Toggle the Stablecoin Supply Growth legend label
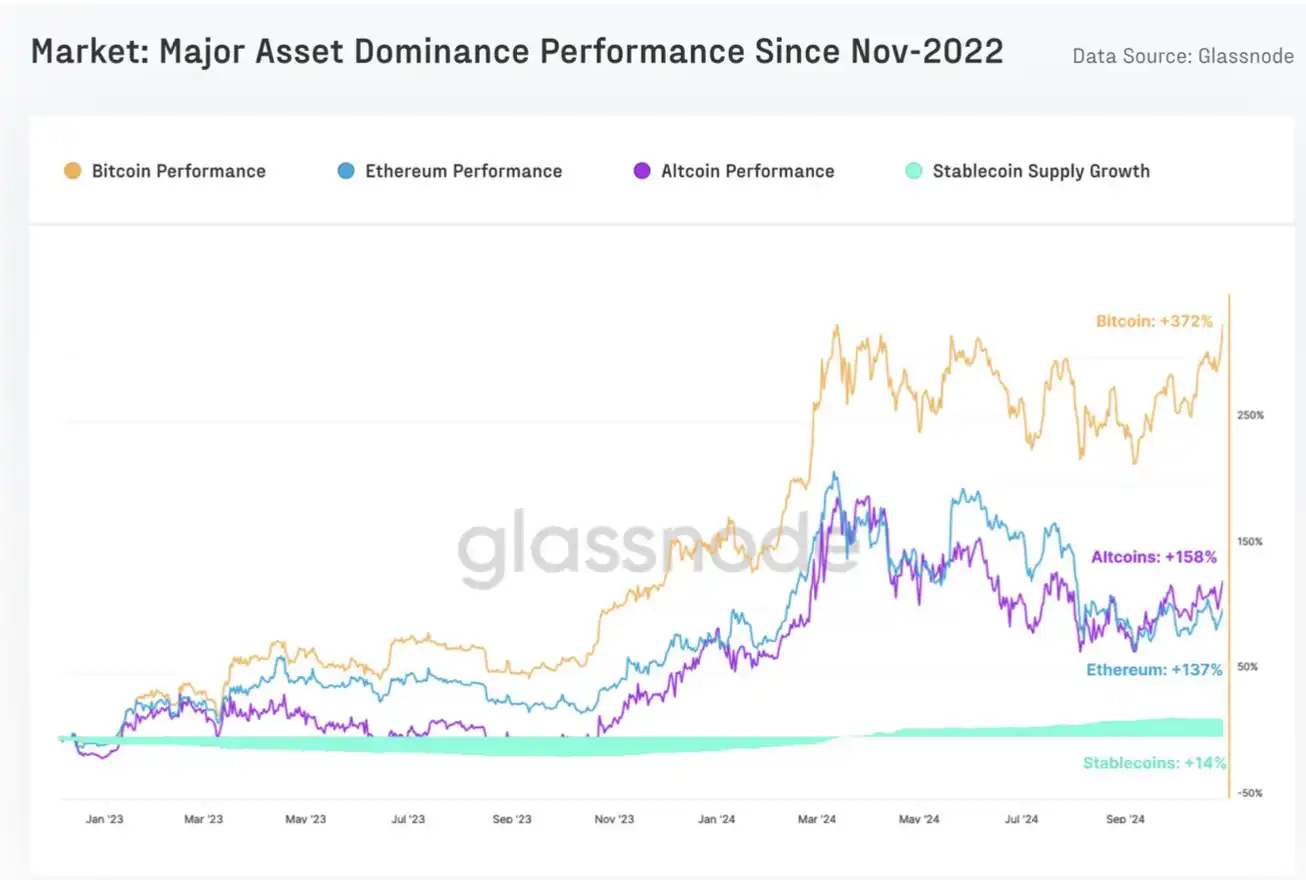Screen dimensions: 1306x880 point(1041,171)
